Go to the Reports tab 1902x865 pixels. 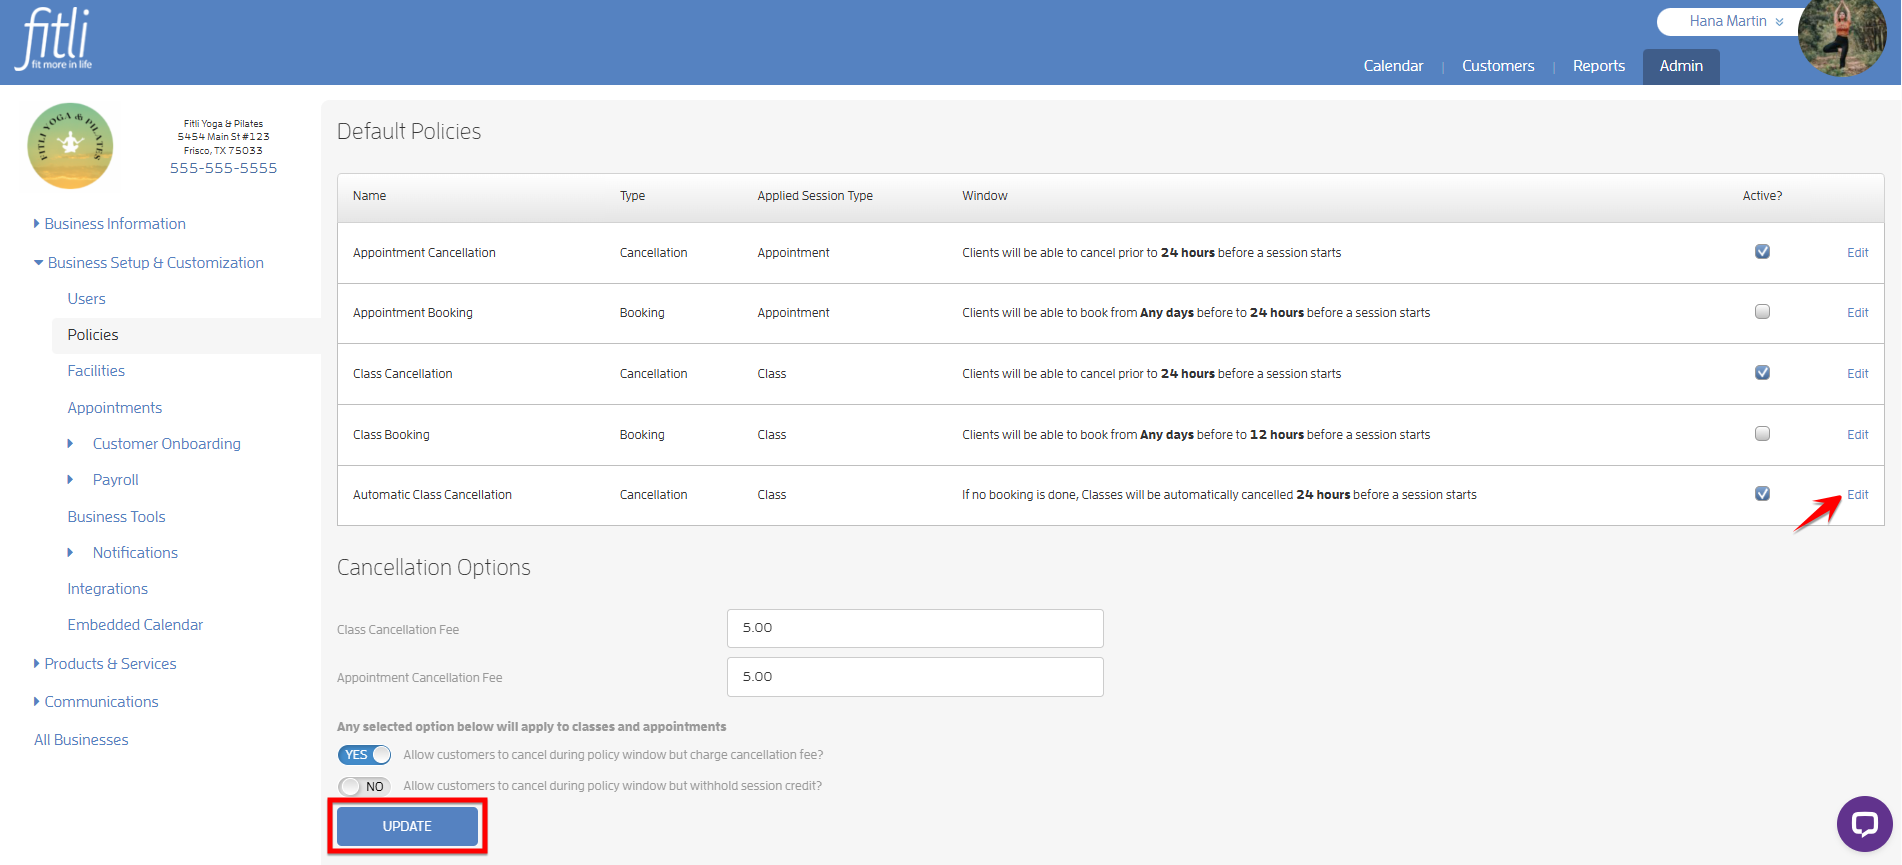click(1598, 66)
